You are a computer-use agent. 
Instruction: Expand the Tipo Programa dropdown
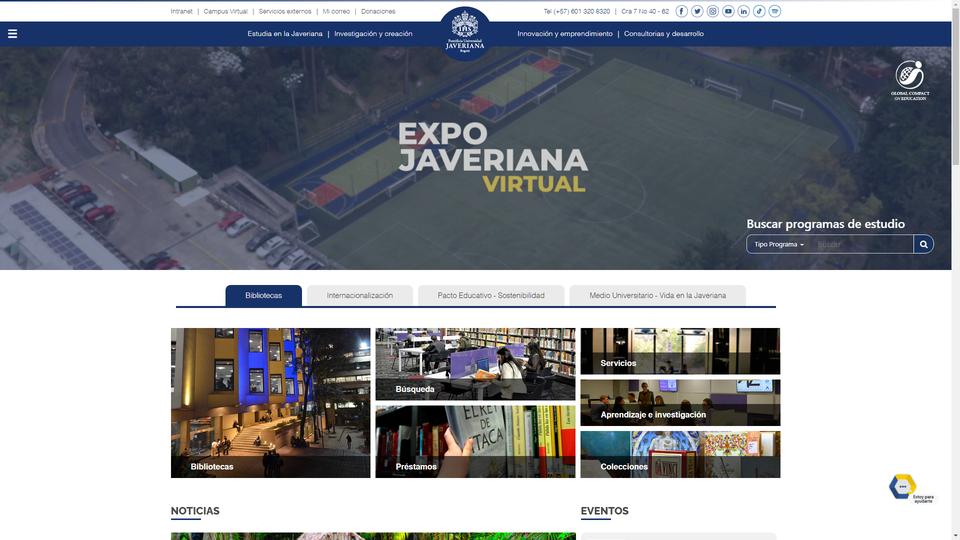coord(779,244)
